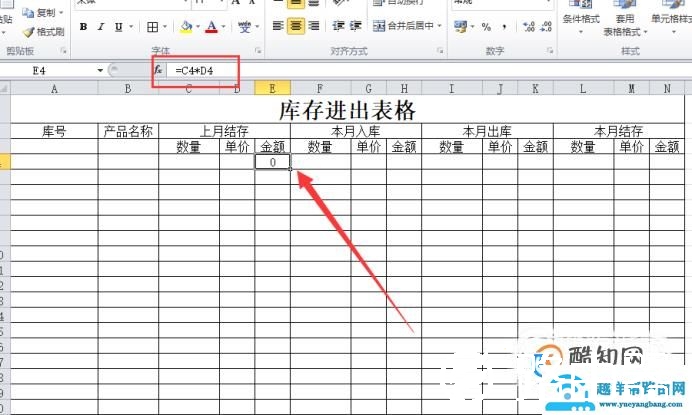Click the 本月出库 header cell
The height and width of the screenshot is (415, 692).
coord(487,131)
